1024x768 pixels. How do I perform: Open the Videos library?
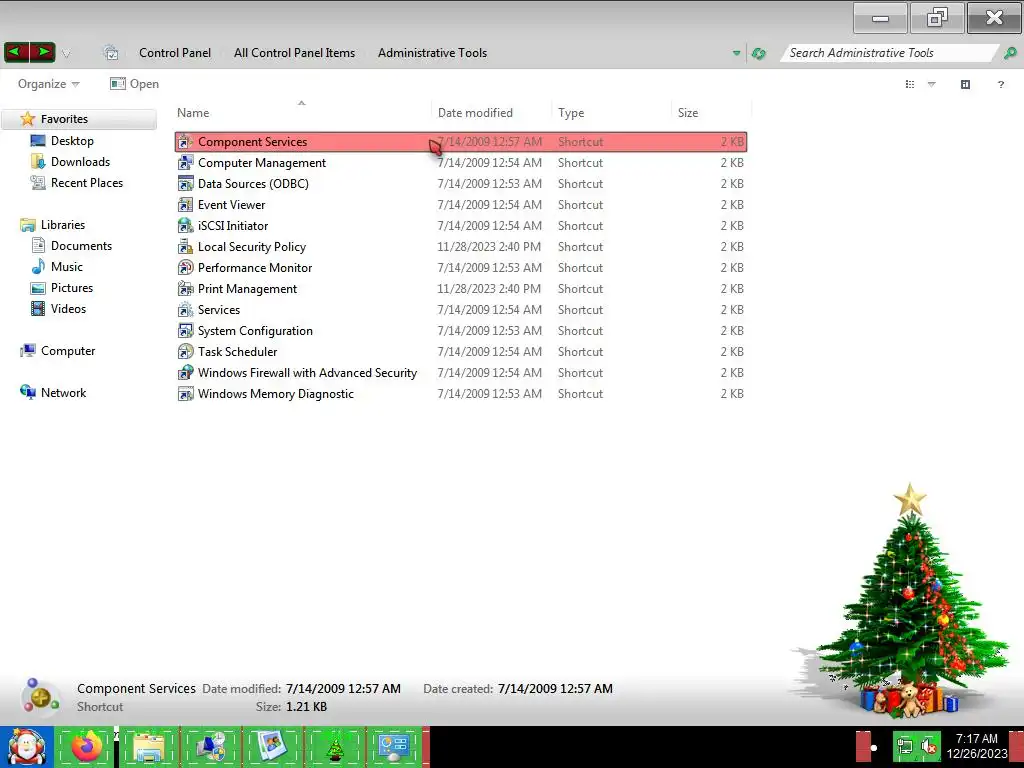pos(68,308)
